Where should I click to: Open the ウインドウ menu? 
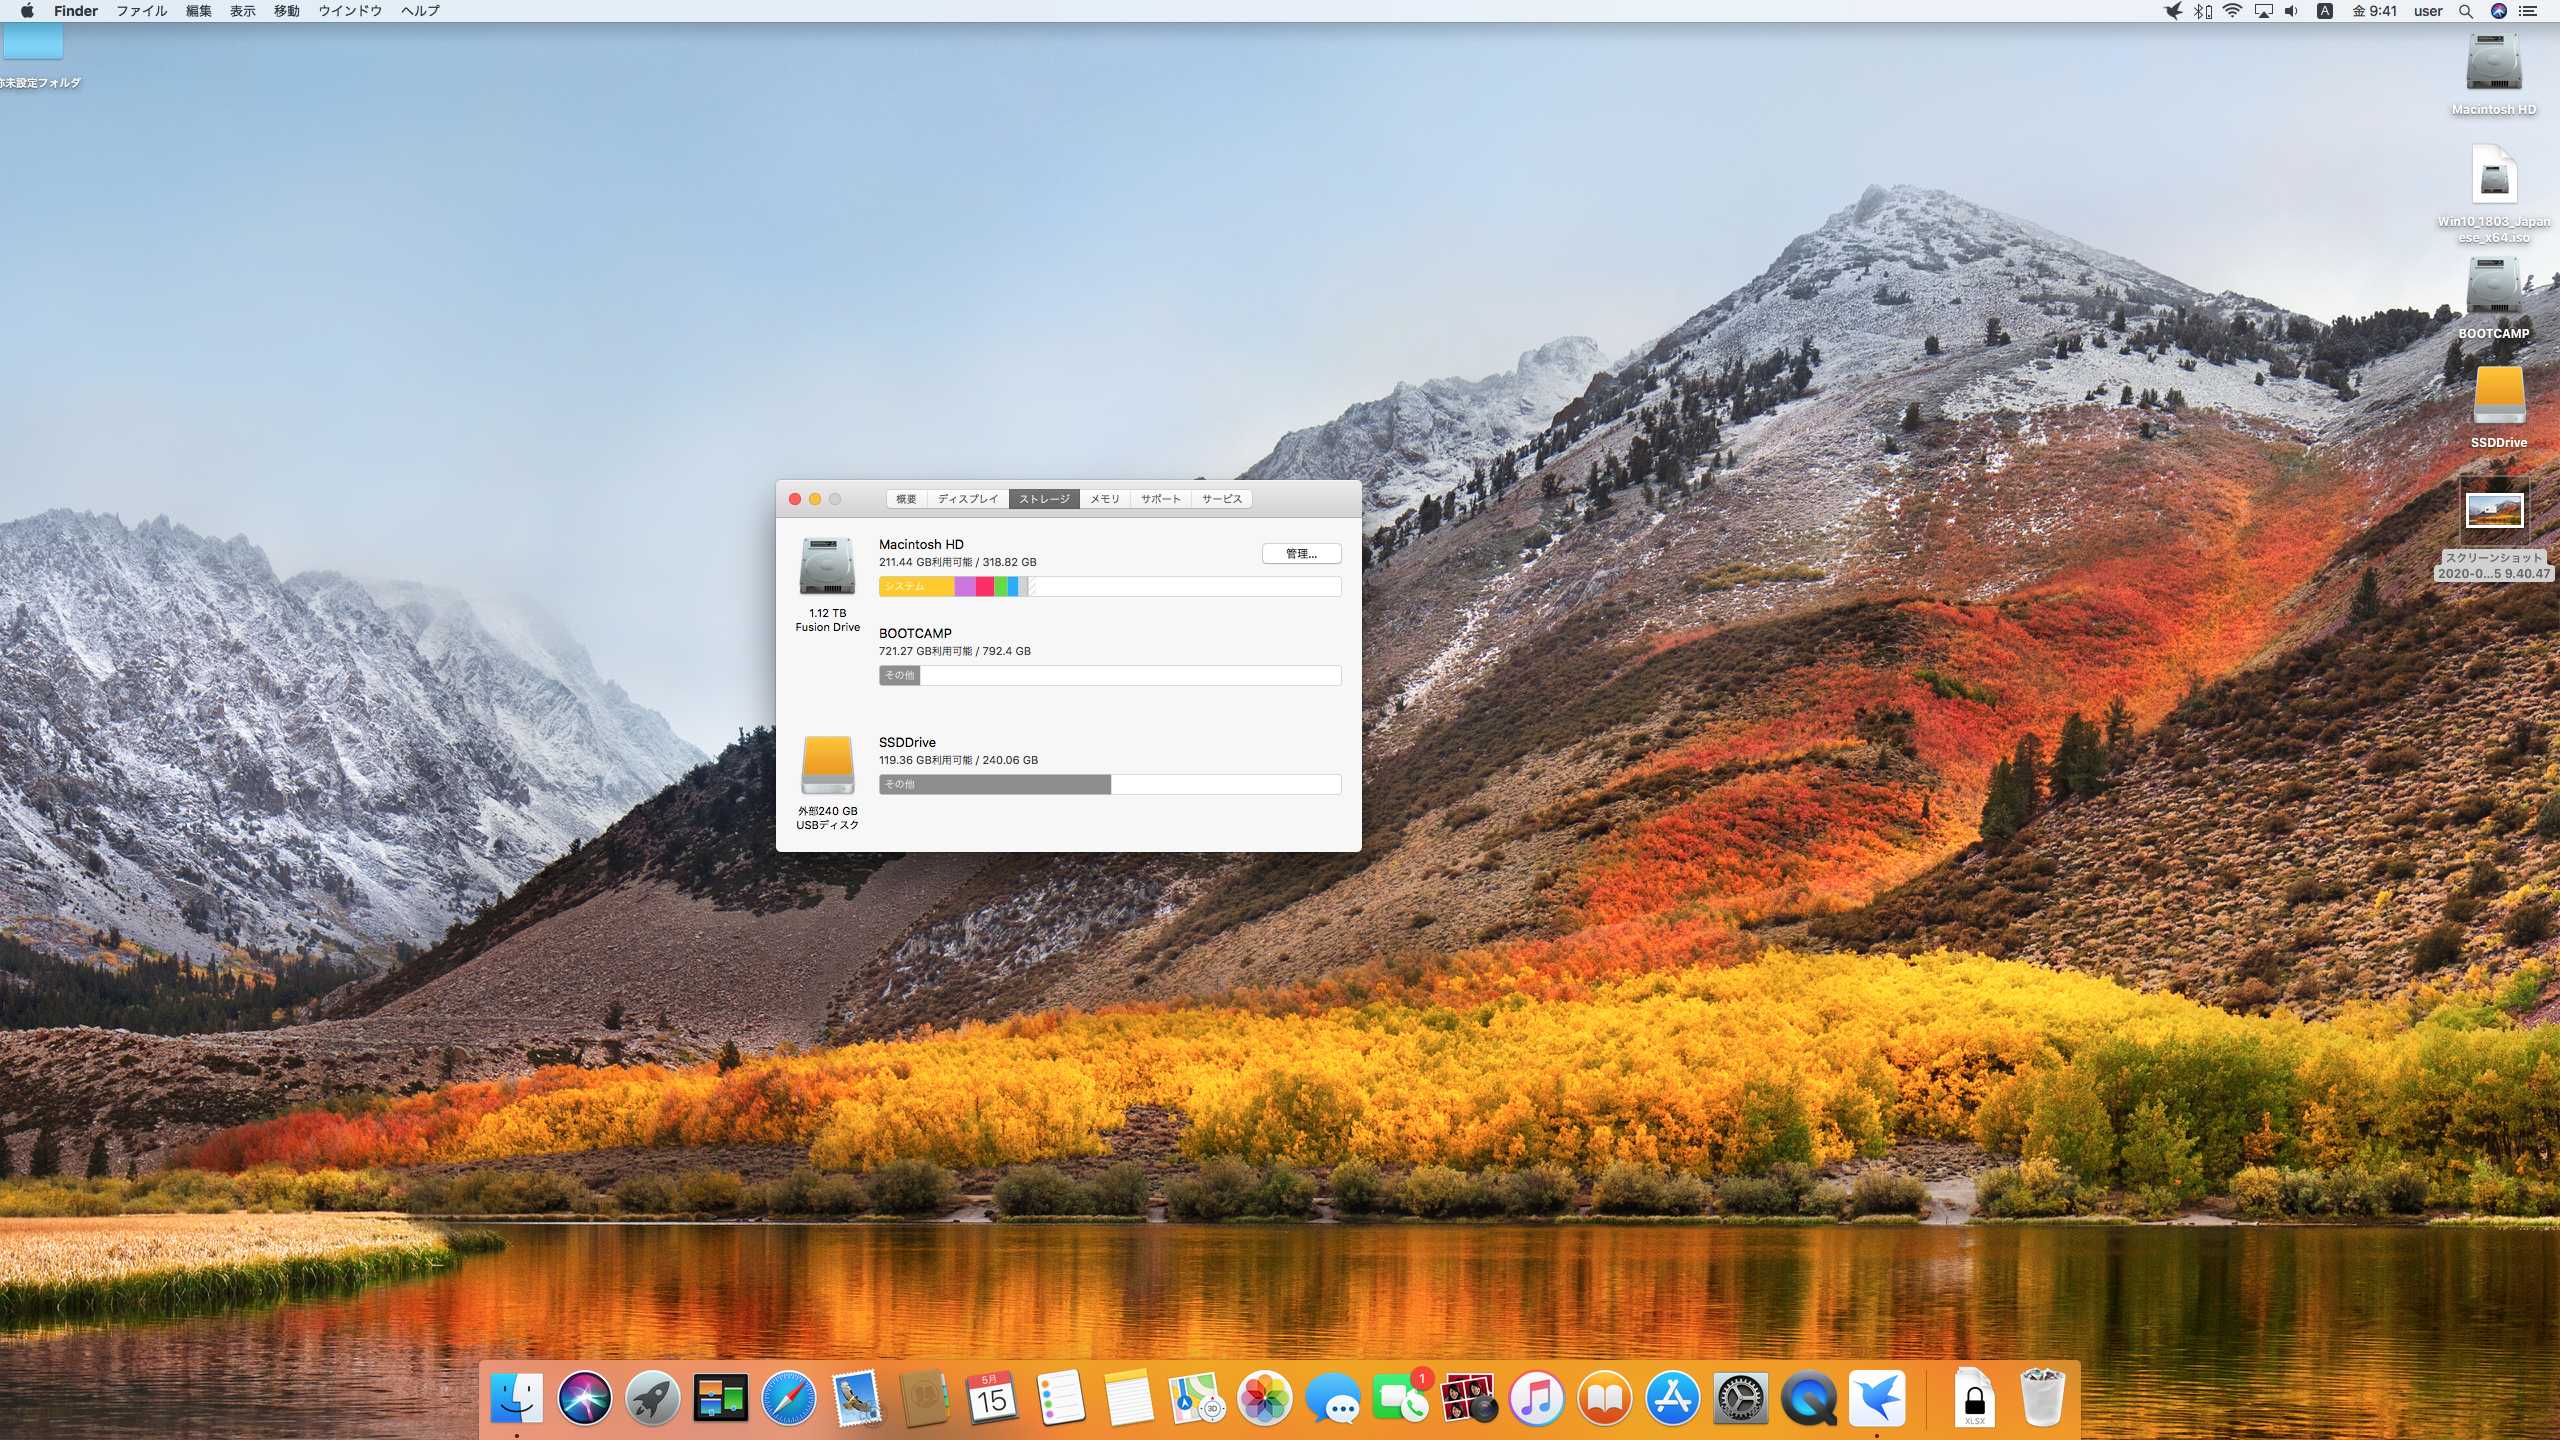[x=350, y=11]
